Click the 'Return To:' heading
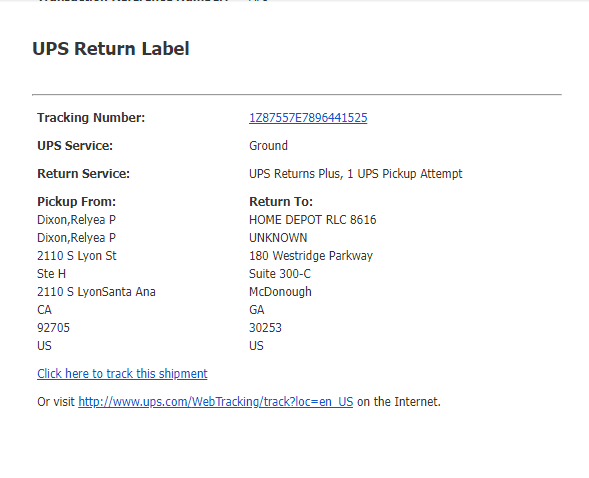This screenshot has width=589, height=478. 281,202
